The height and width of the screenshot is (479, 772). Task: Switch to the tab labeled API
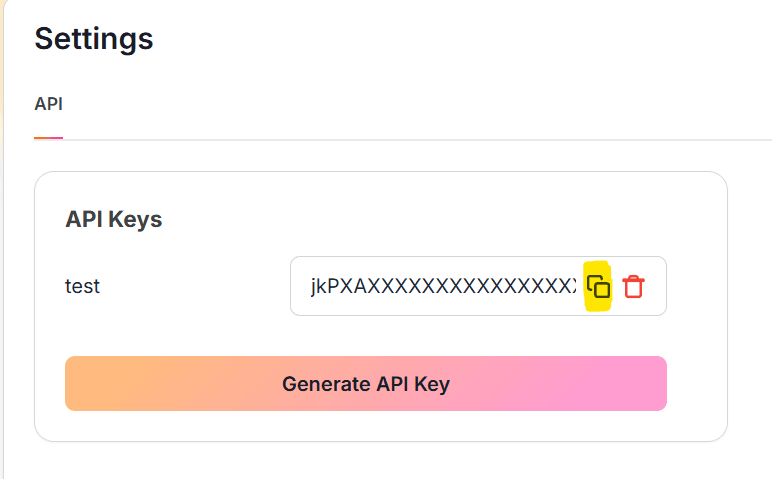(x=48, y=104)
